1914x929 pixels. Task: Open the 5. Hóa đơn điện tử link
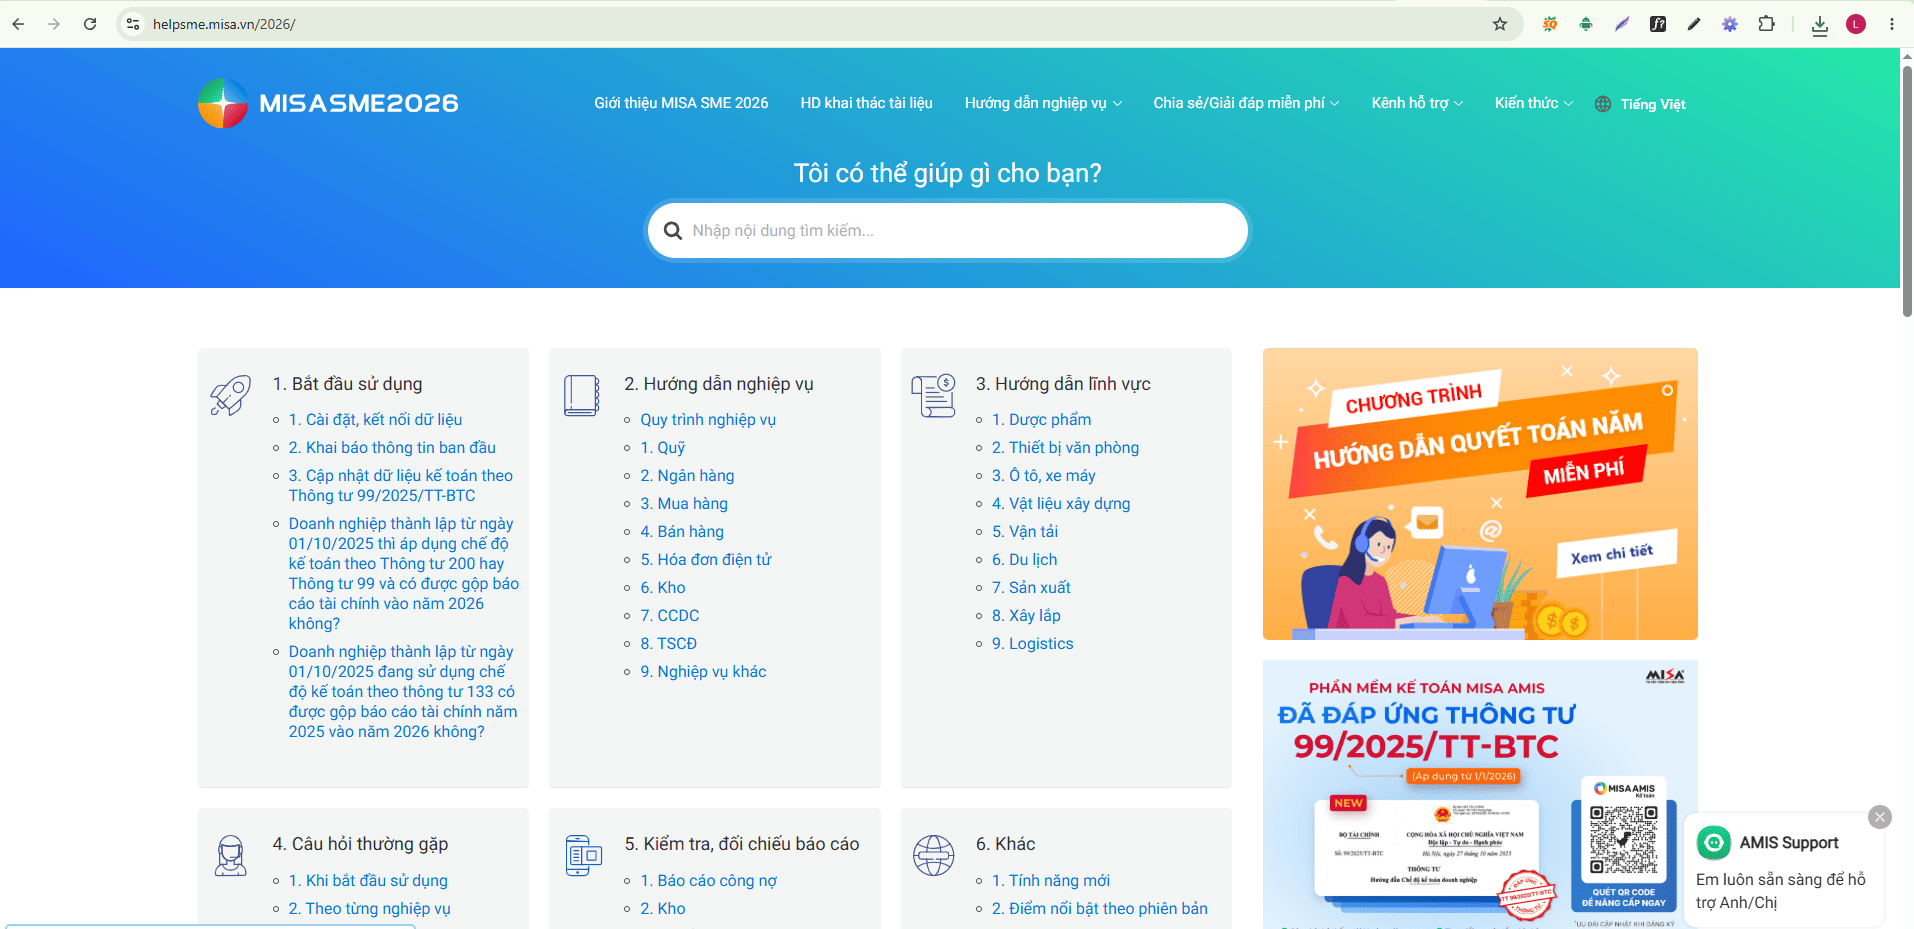(706, 560)
